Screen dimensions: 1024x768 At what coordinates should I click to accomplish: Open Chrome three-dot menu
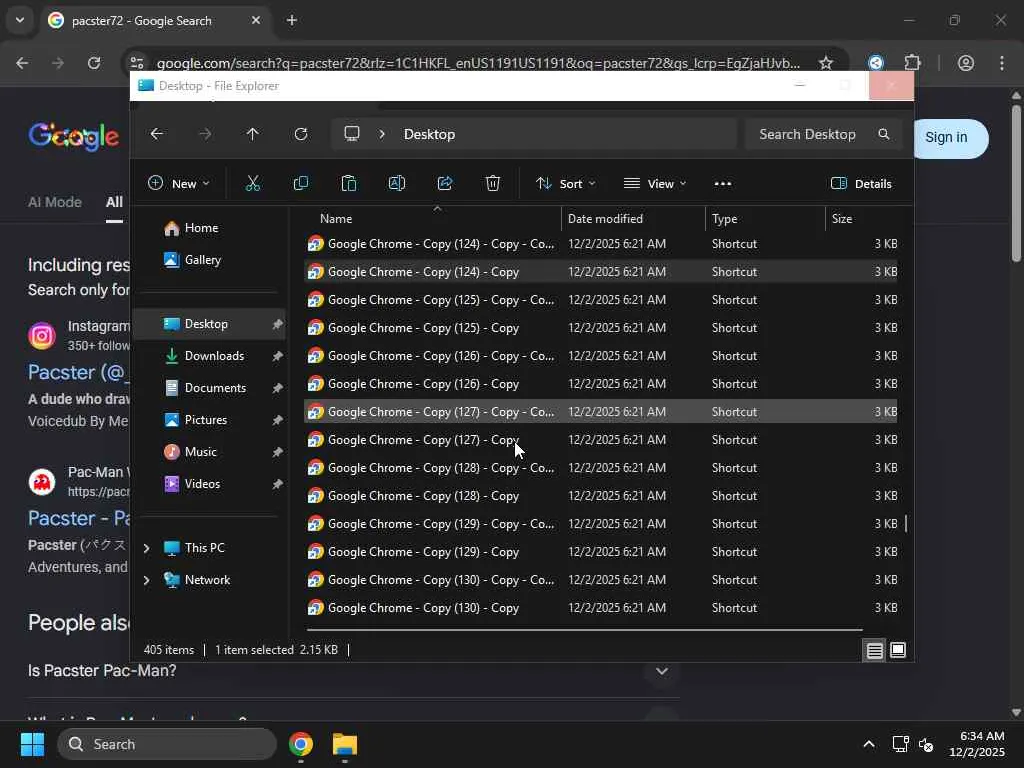click(1002, 63)
